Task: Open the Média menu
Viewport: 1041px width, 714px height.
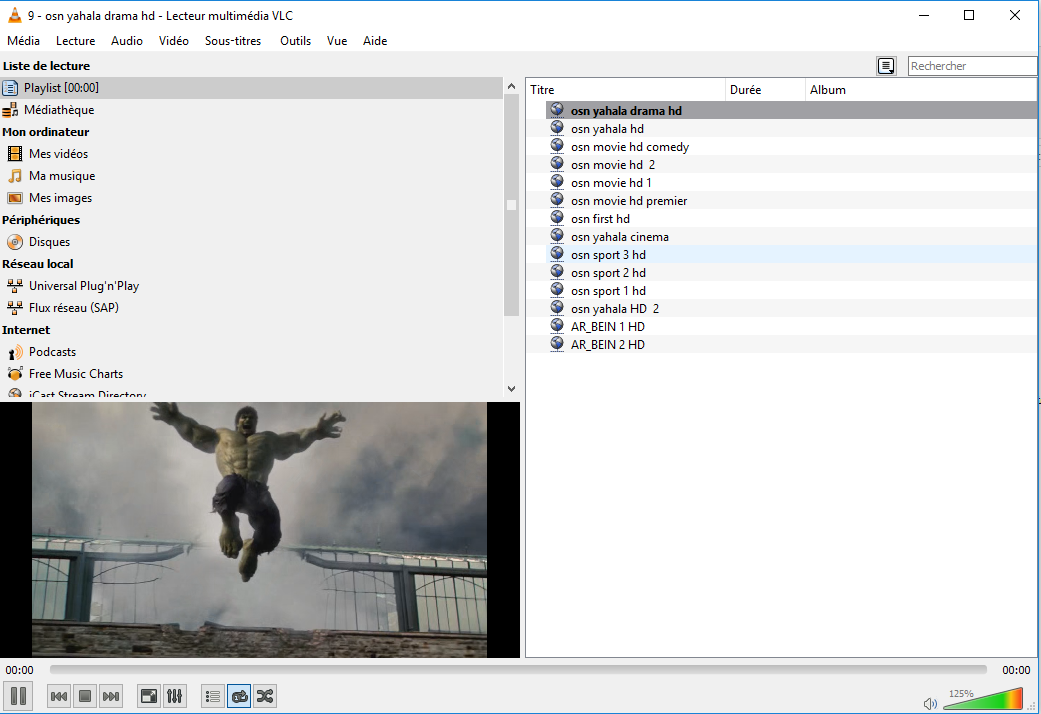Action: pyautogui.click(x=23, y=41)
